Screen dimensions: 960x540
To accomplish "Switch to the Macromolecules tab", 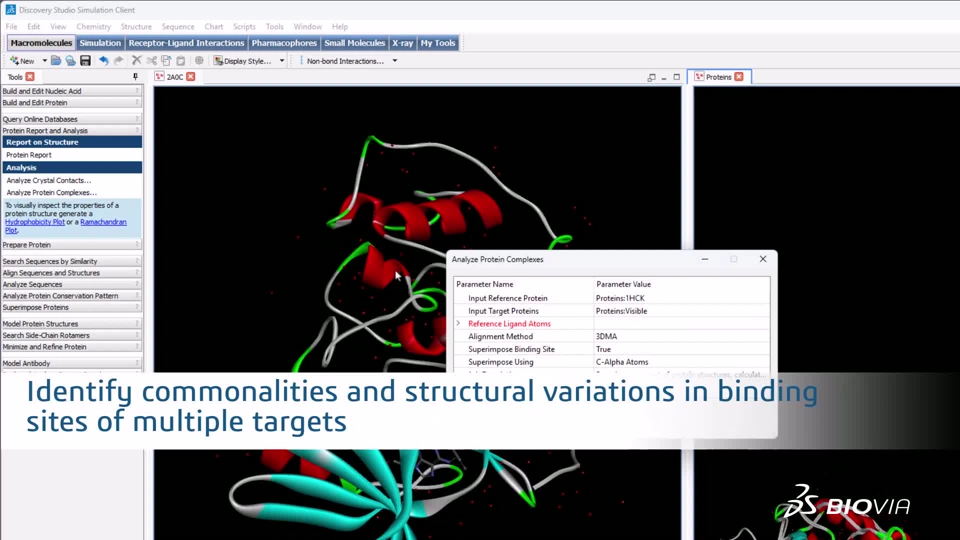I will pos(41,43).
